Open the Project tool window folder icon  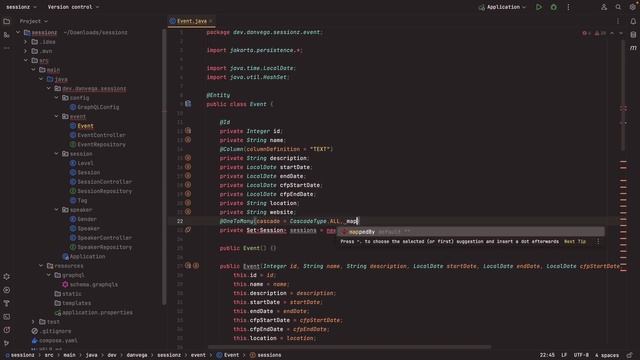[x=7, y=21]
